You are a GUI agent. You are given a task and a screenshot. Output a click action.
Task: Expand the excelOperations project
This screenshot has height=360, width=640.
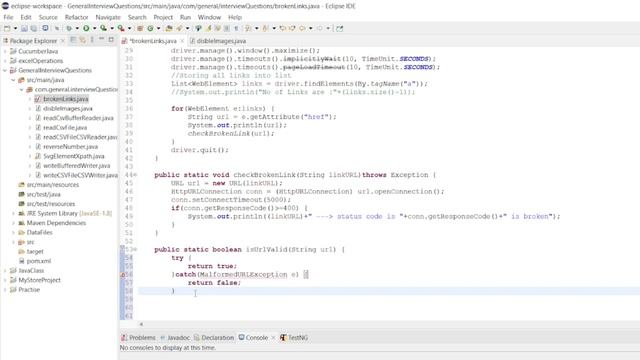[x=5, y=61]
